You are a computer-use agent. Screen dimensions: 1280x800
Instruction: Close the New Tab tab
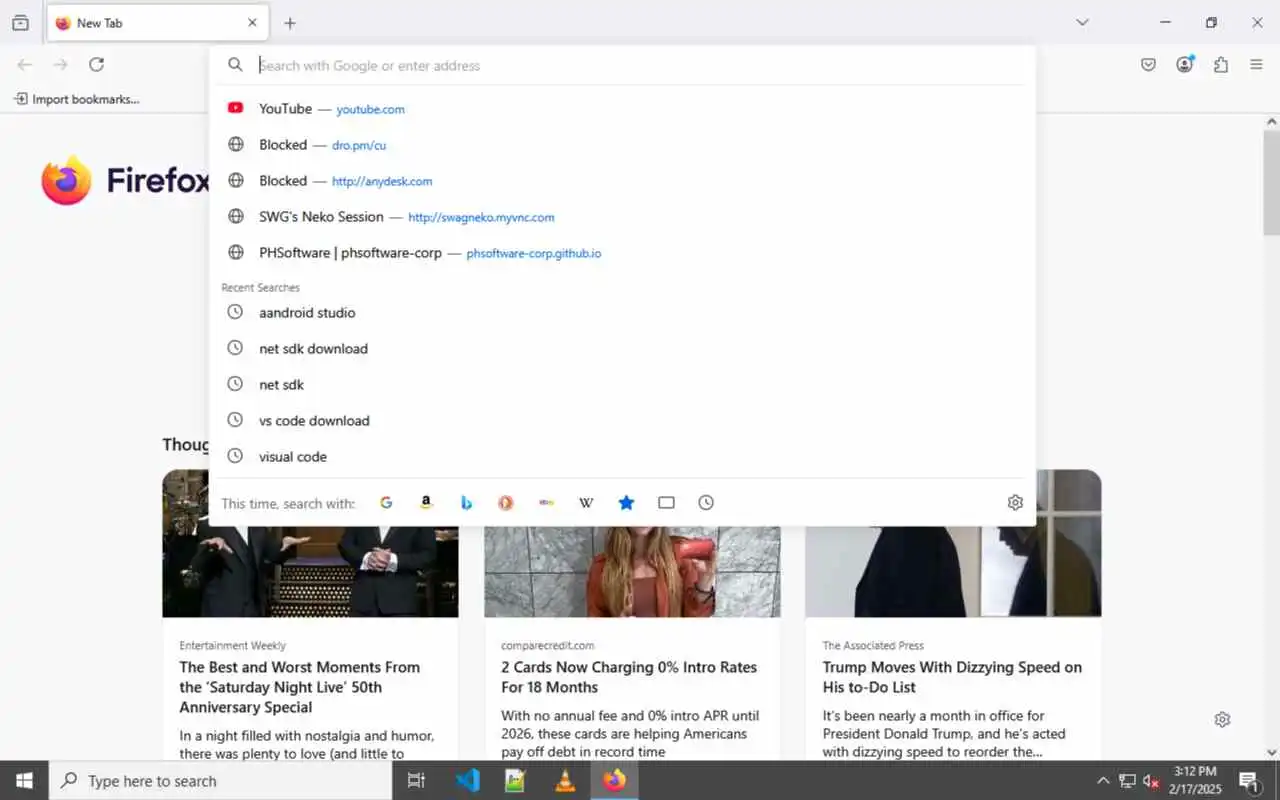point(252,23)
